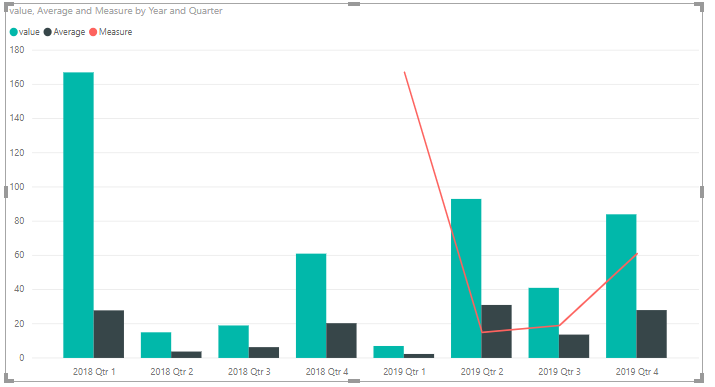Select the 2018 Qtr 2 dark Average bar

point(187,355)
